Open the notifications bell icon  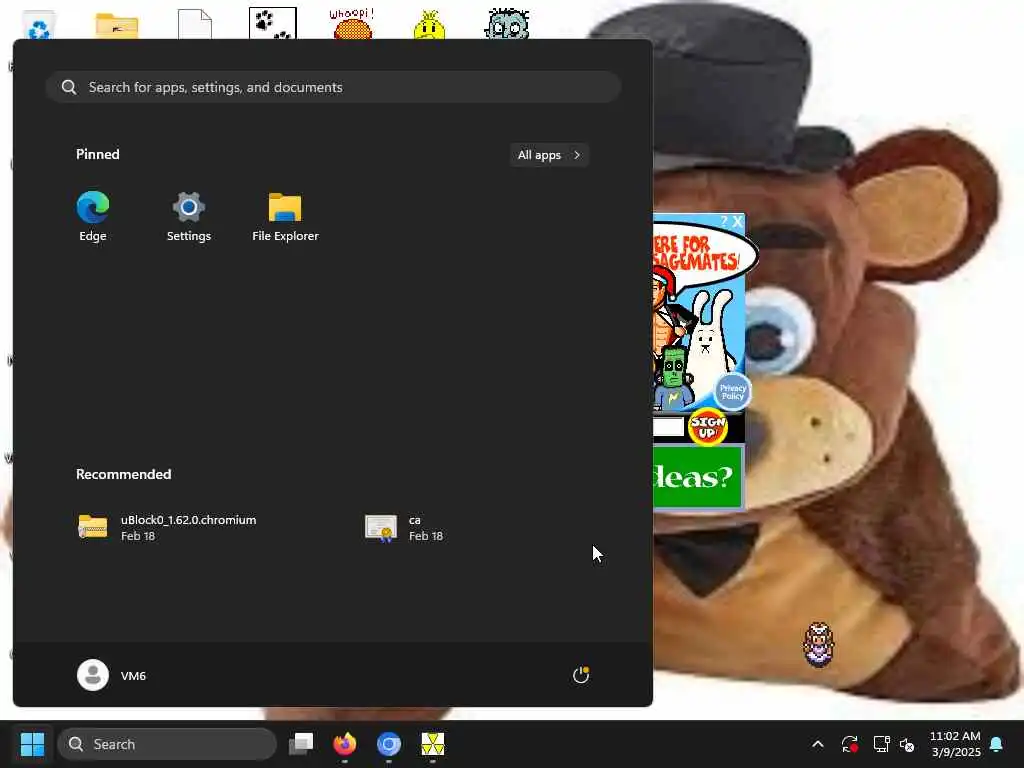pyautogui.click(x=997, y=744)
